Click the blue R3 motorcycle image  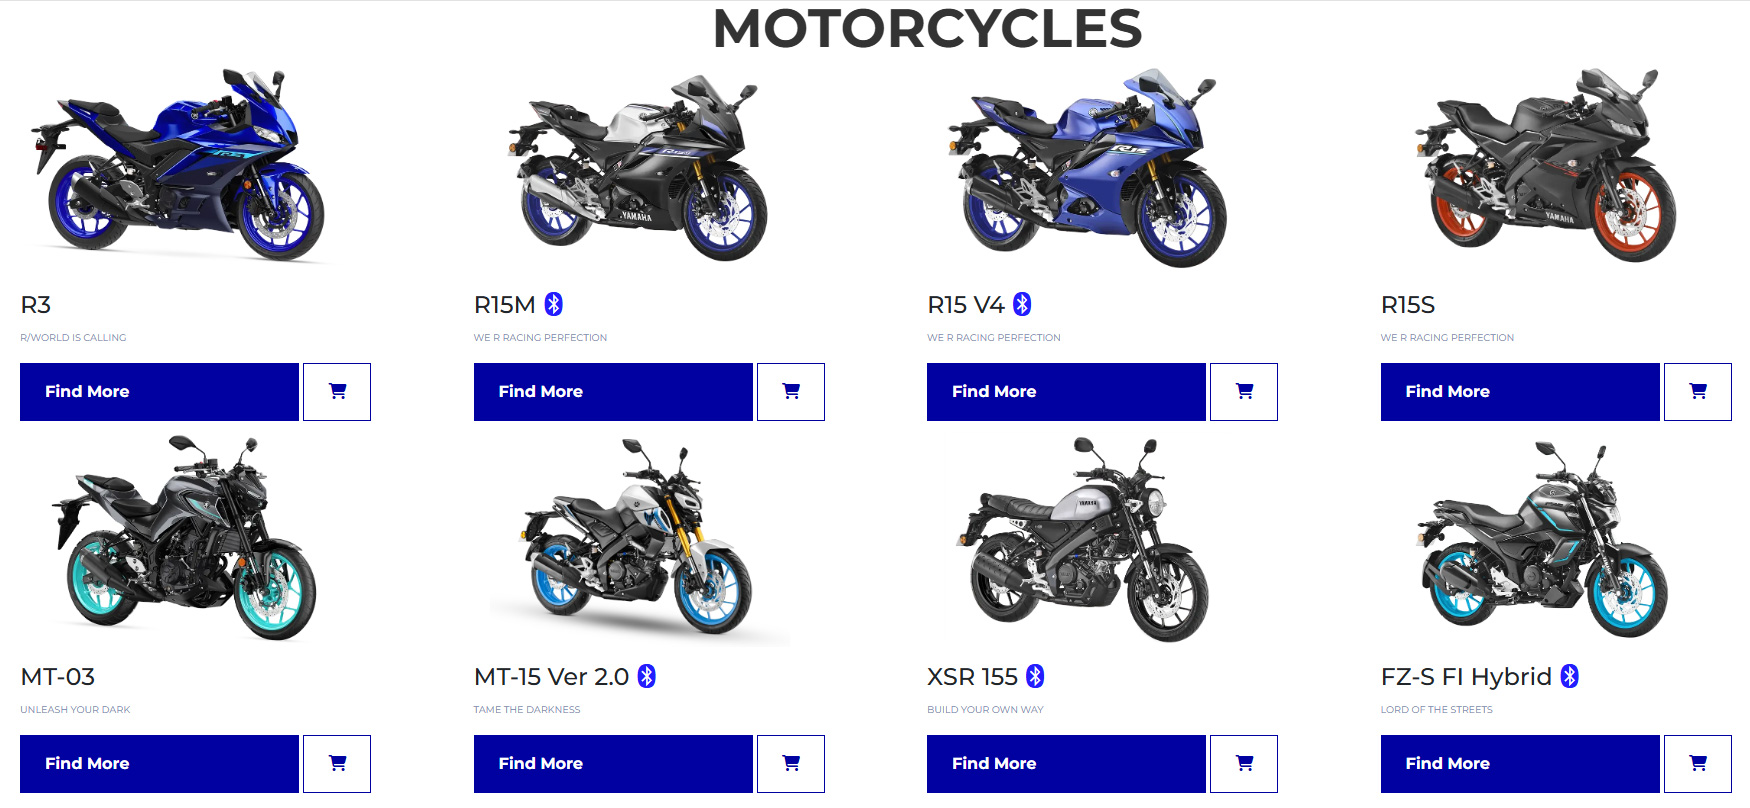coord(178,165)
